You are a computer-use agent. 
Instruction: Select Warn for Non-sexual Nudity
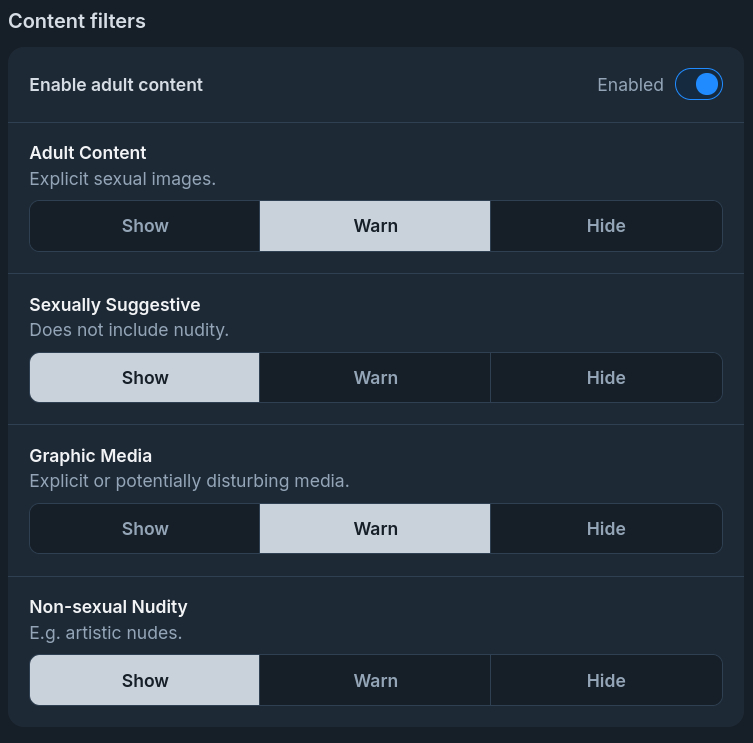[x=375, y=681]
